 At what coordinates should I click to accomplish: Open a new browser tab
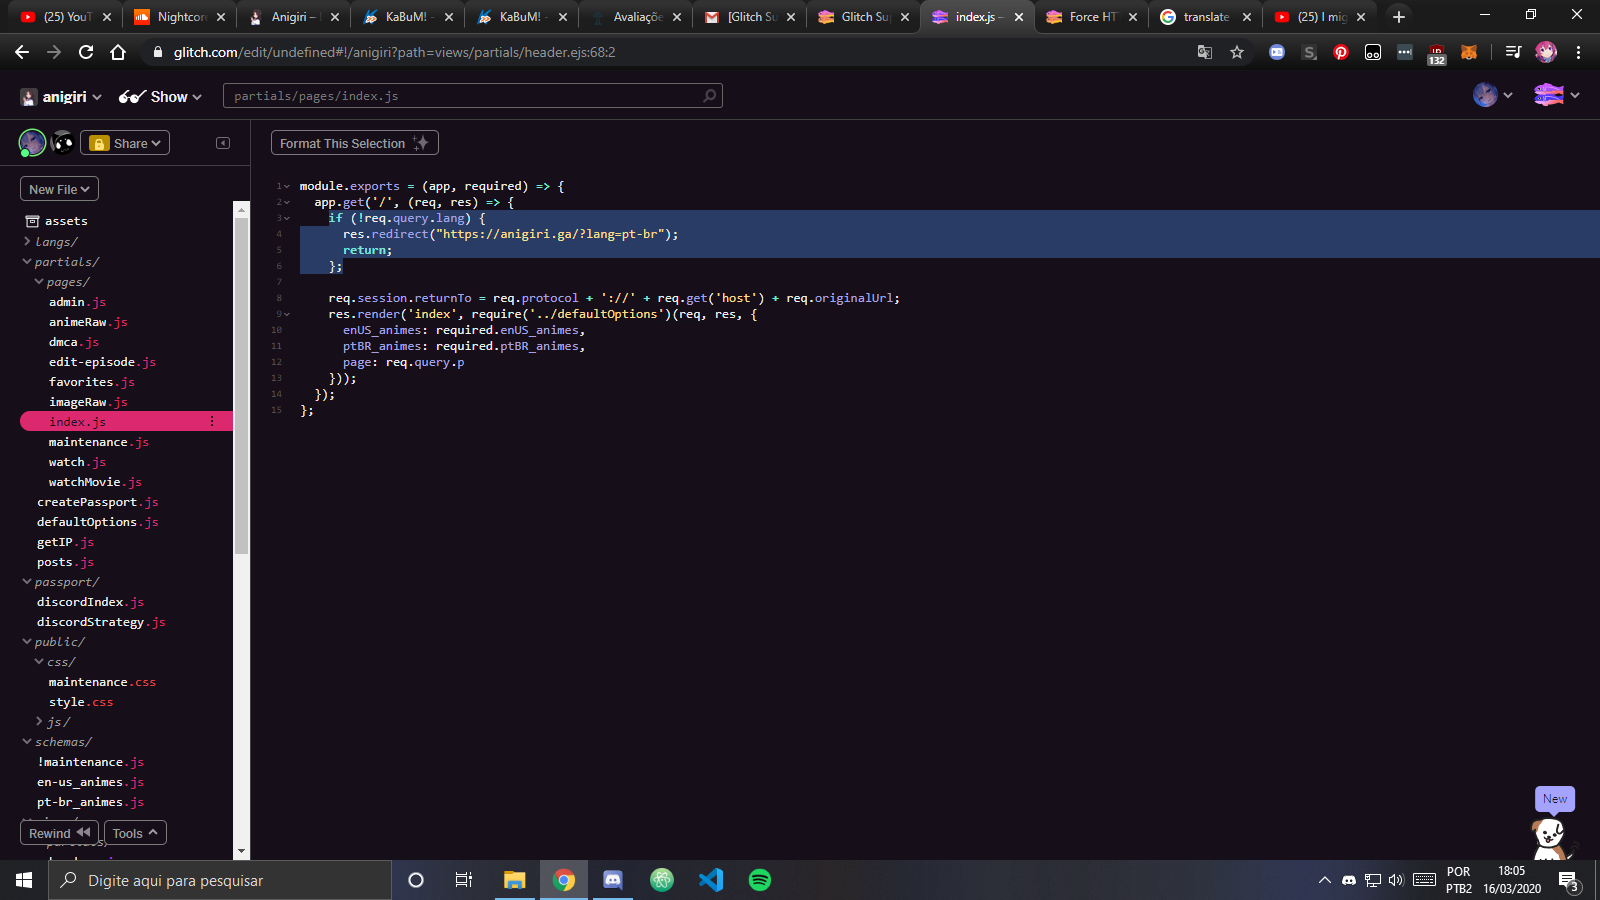[x=1399, y=17]
